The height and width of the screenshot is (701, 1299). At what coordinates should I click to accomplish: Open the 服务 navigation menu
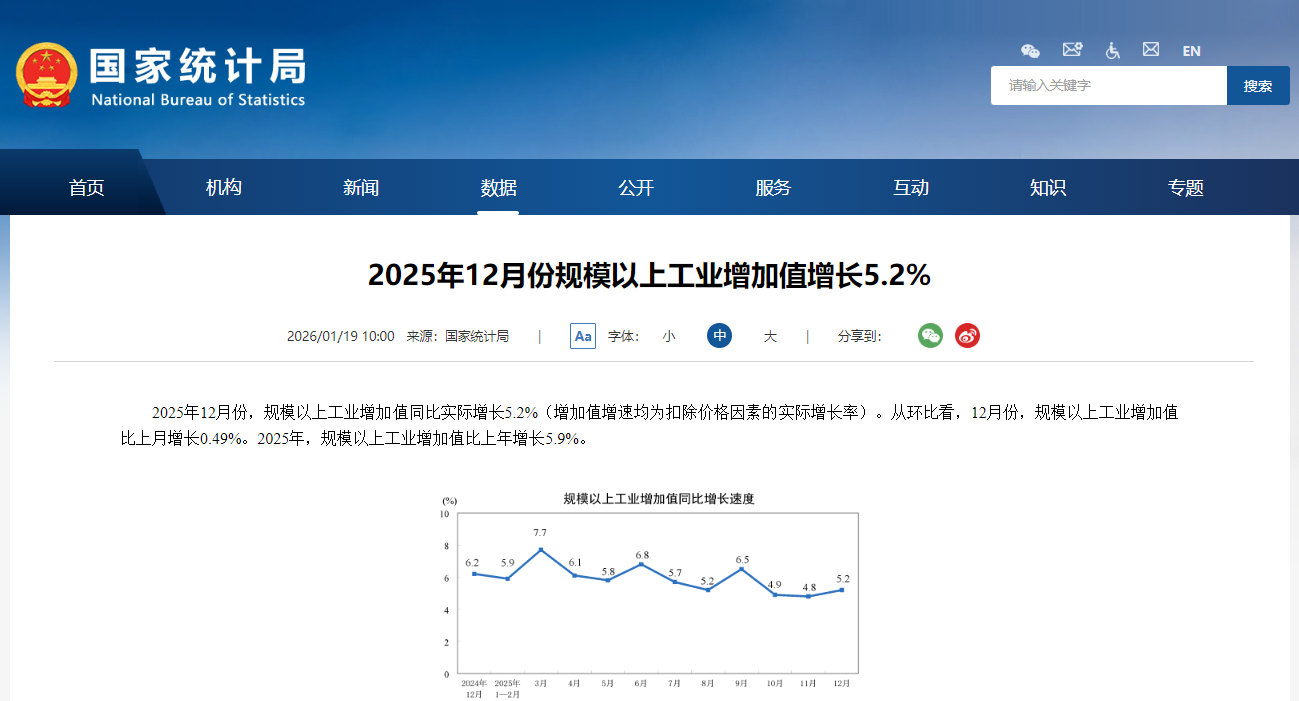[x=773, y=187]
